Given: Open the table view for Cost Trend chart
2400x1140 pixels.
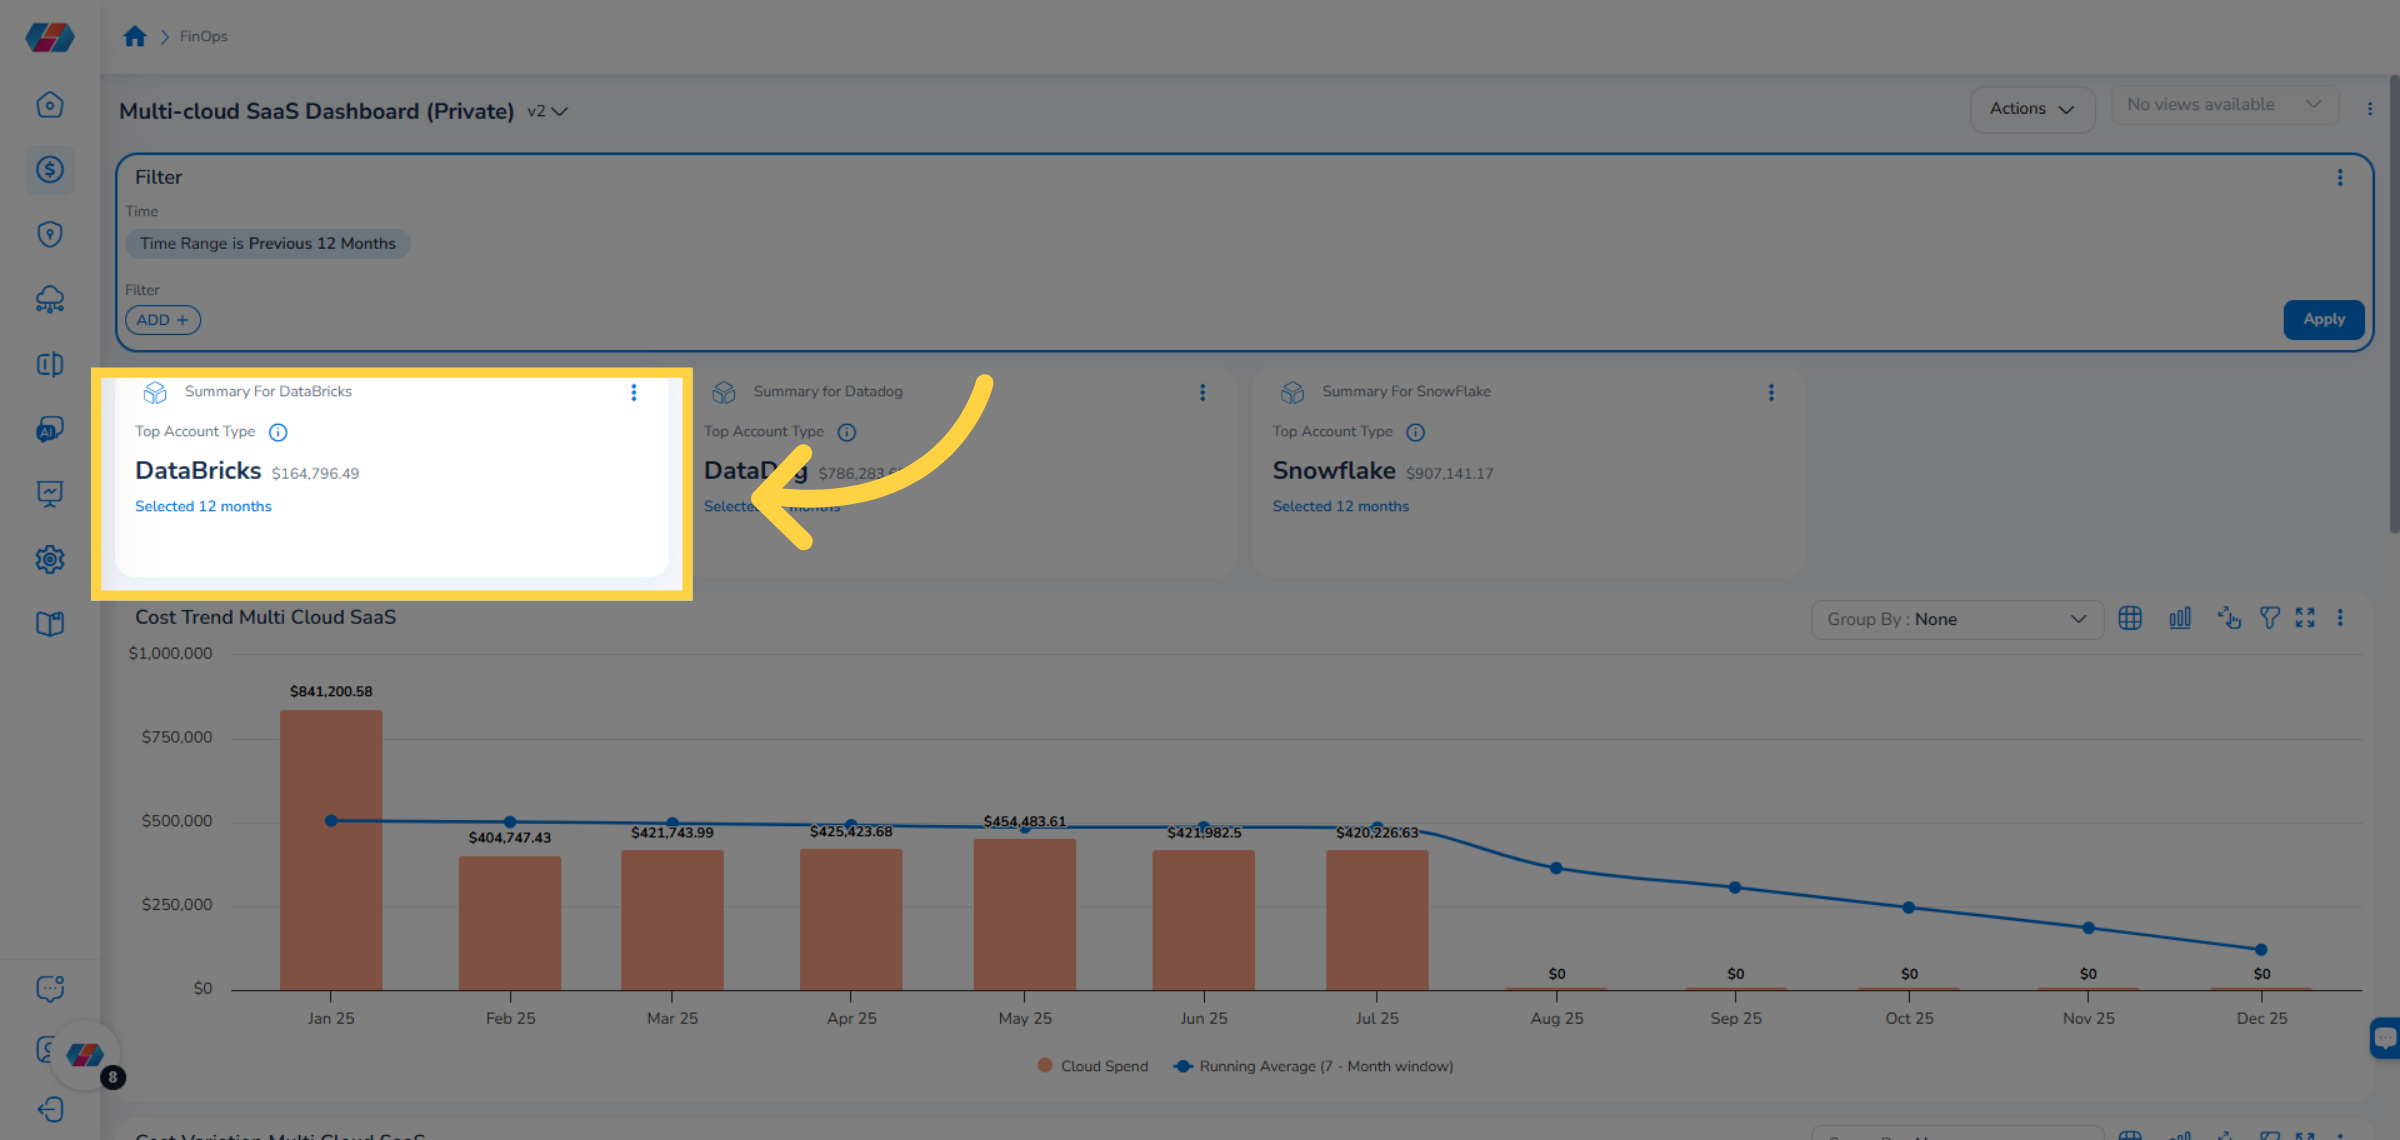Looking at the screenshot, I should click(2130, 618).
